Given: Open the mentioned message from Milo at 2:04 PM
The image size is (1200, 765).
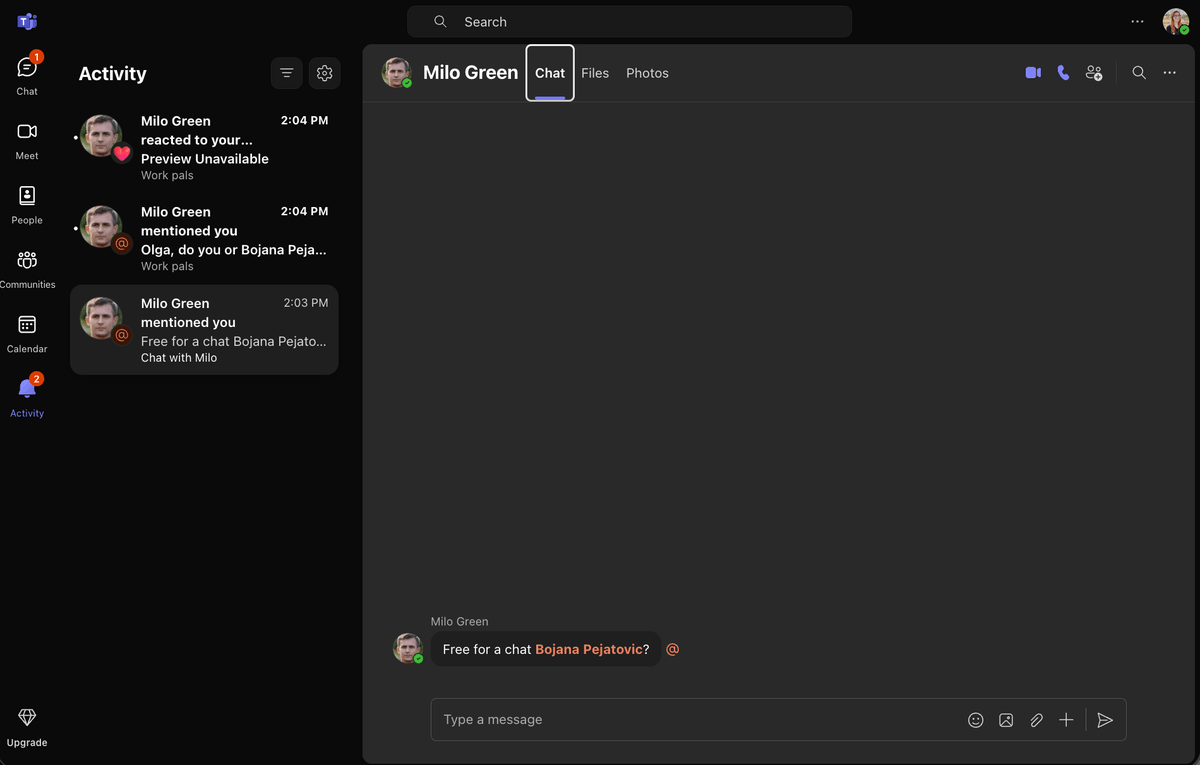Looking at the screenshot, I should point(204,238).
